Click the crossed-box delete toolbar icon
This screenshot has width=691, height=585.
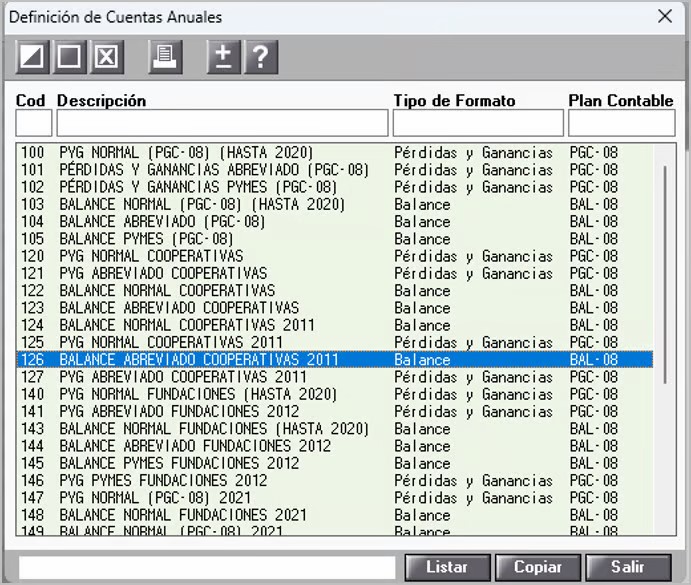pos(107,57)
